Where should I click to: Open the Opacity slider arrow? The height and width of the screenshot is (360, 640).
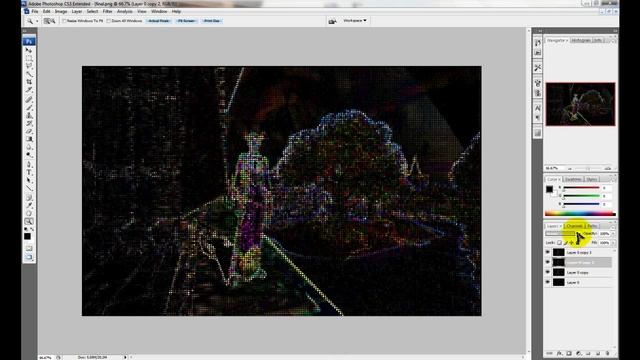(x=613, y=233)
